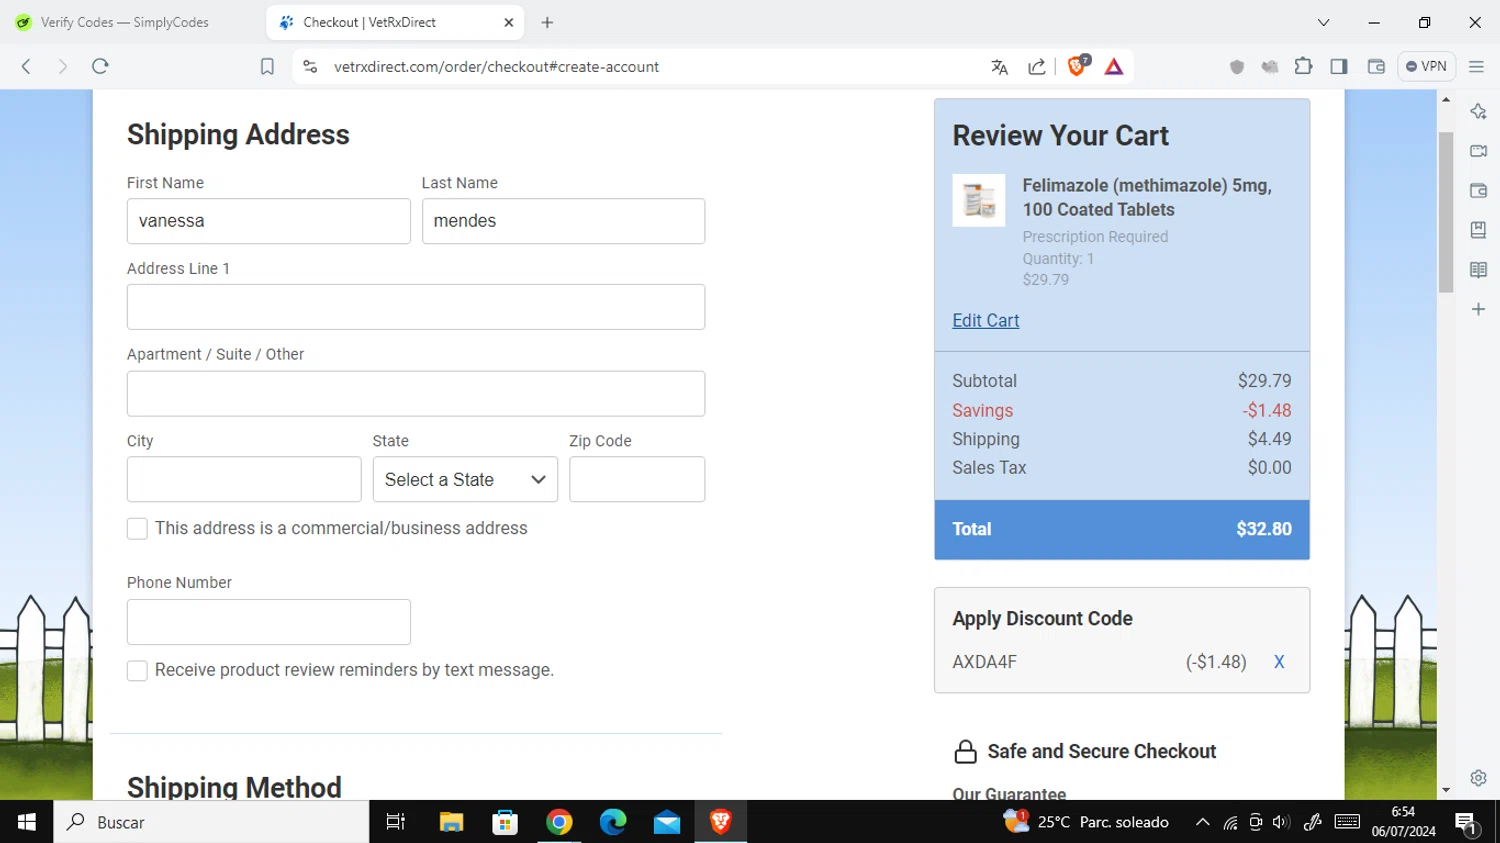Open the Brave Rewards triangle icon
This screenshot has width=1500, height=843.
pyautogui.click(x=1114, y=67)
